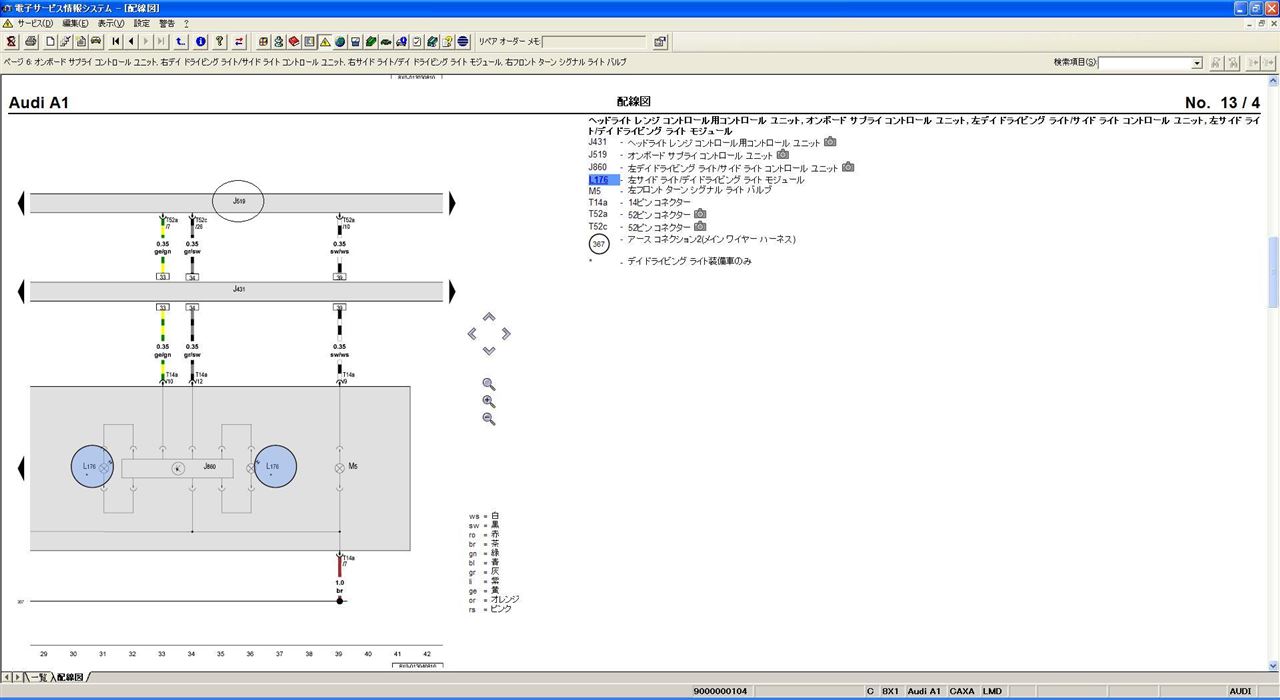Viewport: 1280px width, 700px height.
Task: Click the left continuation arrow beside J519 bar
Action: pyautogui.click(x=21, y=203)
